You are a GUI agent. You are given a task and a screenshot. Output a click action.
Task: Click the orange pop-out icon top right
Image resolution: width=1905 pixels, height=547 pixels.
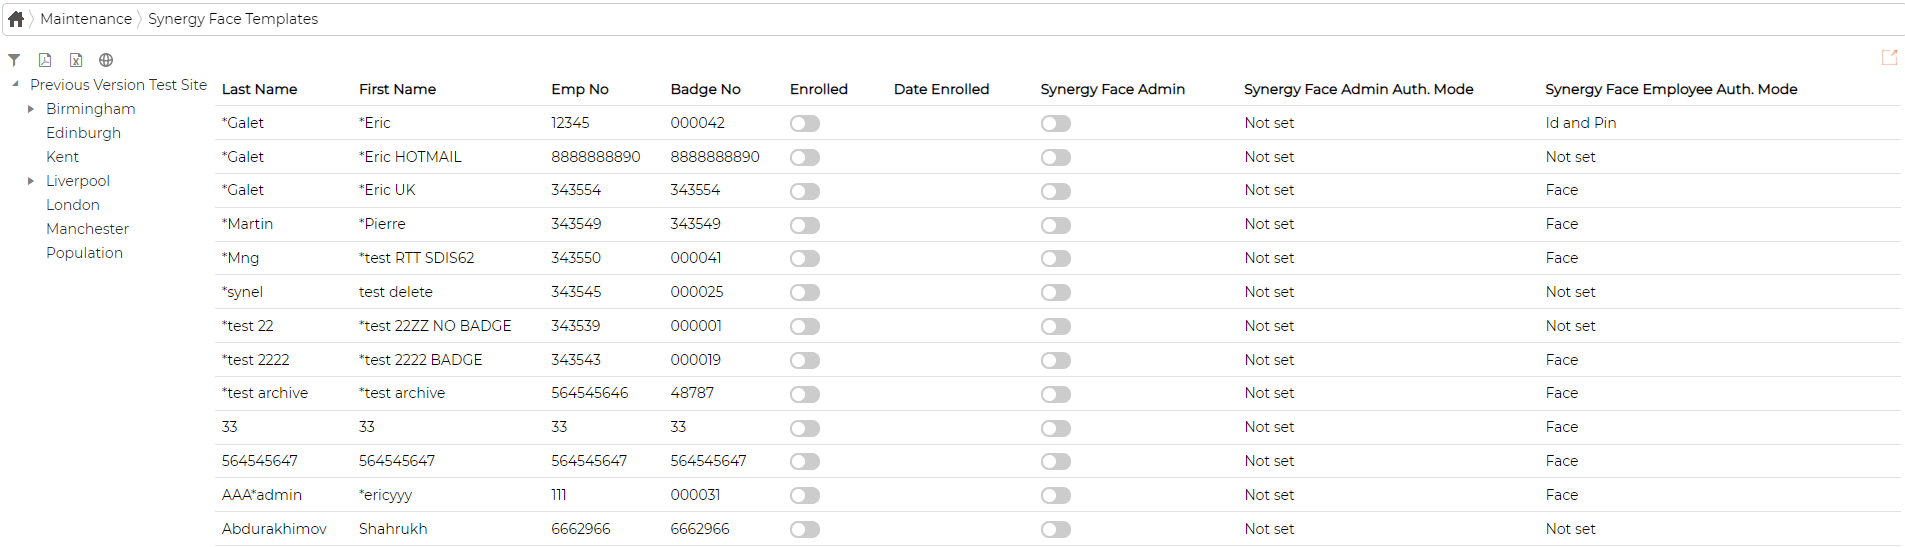pos(1889,58)
